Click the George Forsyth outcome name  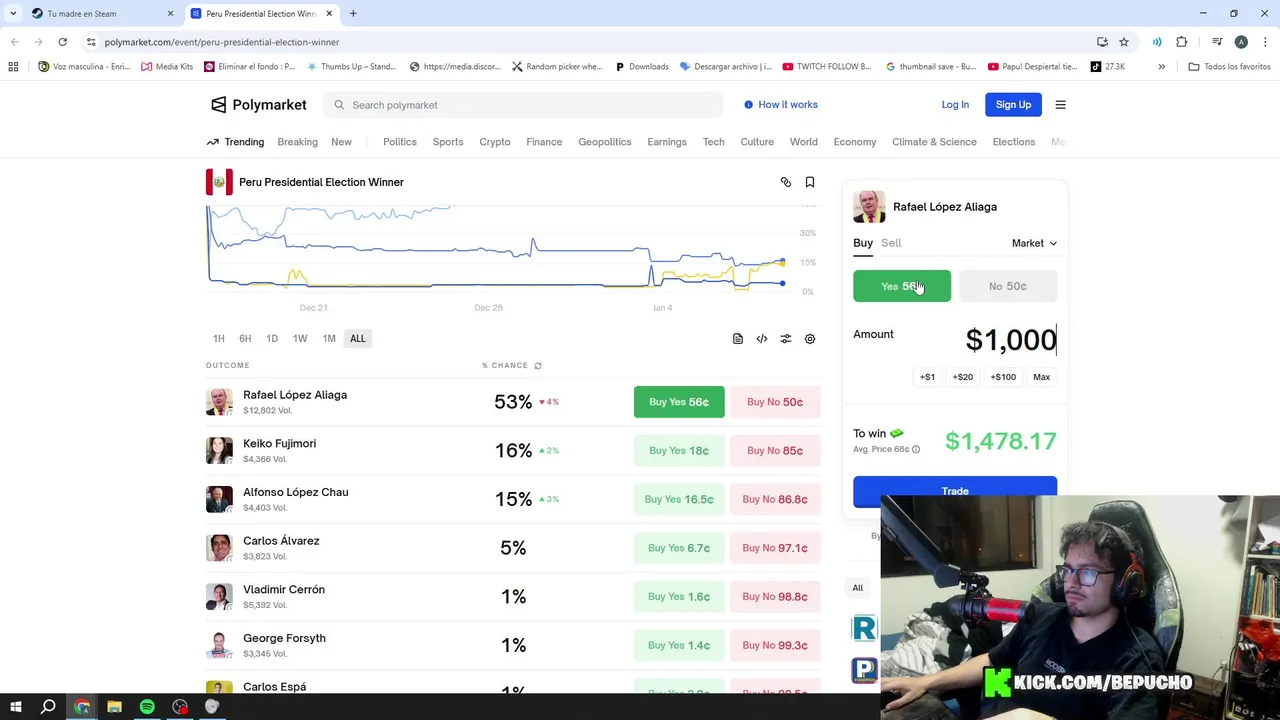click(284, 638)
